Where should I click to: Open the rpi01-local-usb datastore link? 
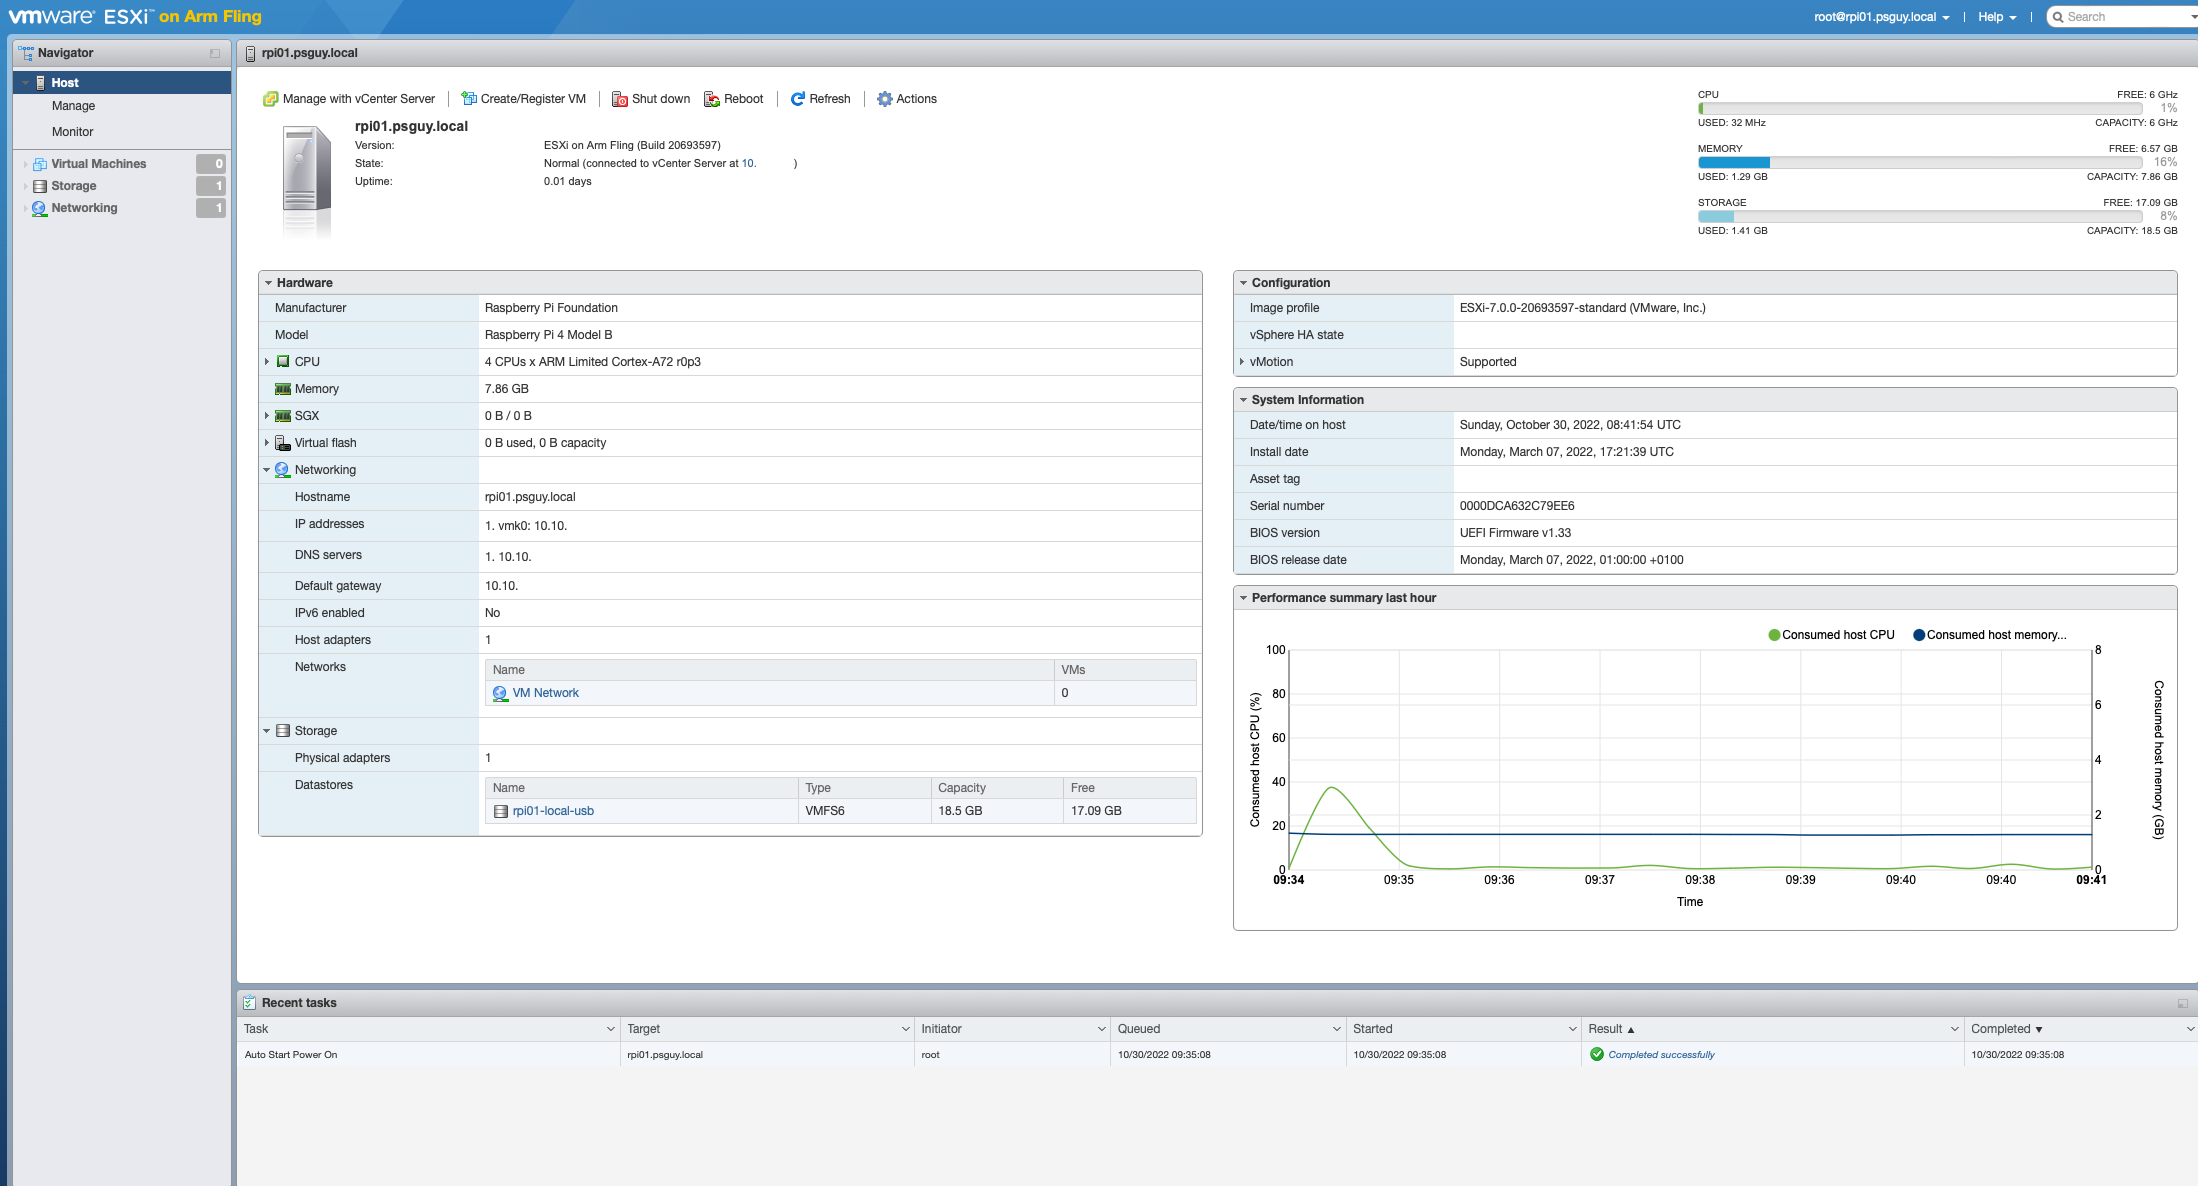(x=553, y=811)
